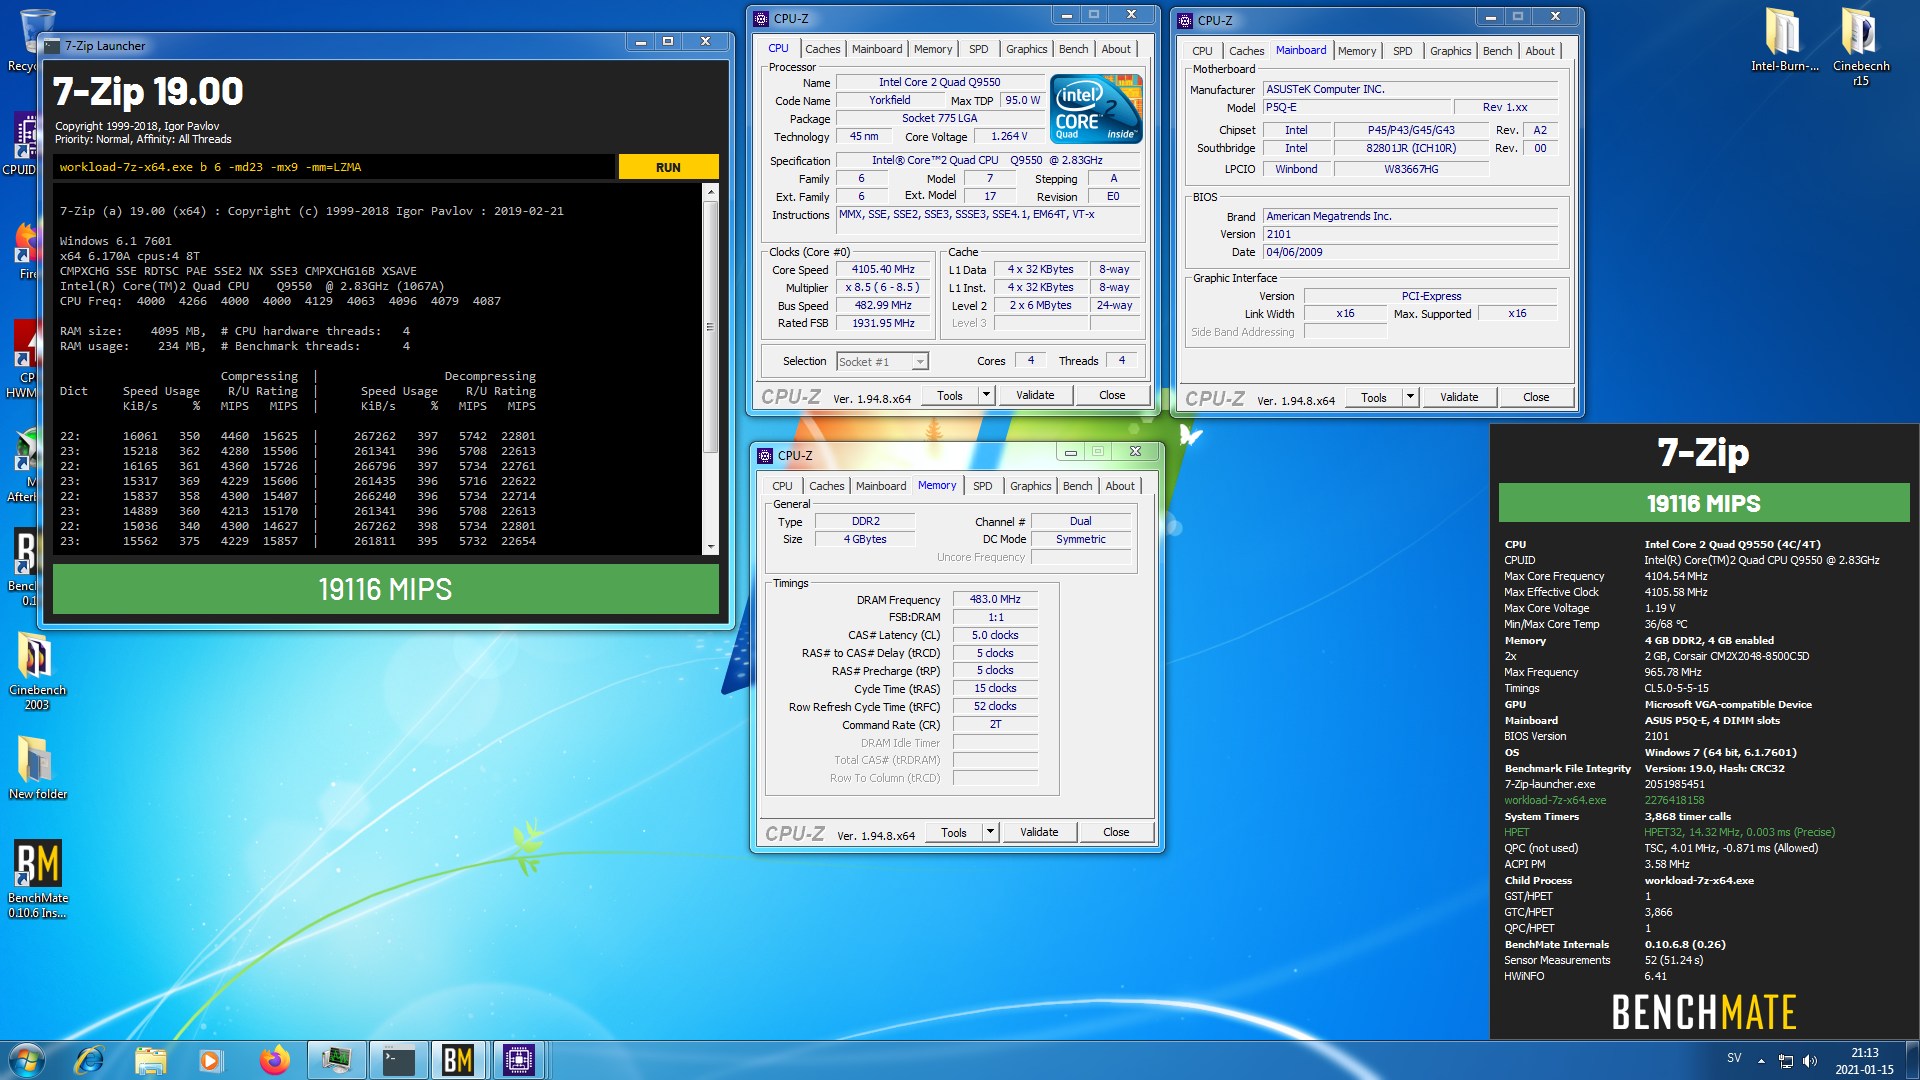The image size is (1920, 1080).
Task: Switch to CPU-Z taskbar button
Action: pos(519,1060)
